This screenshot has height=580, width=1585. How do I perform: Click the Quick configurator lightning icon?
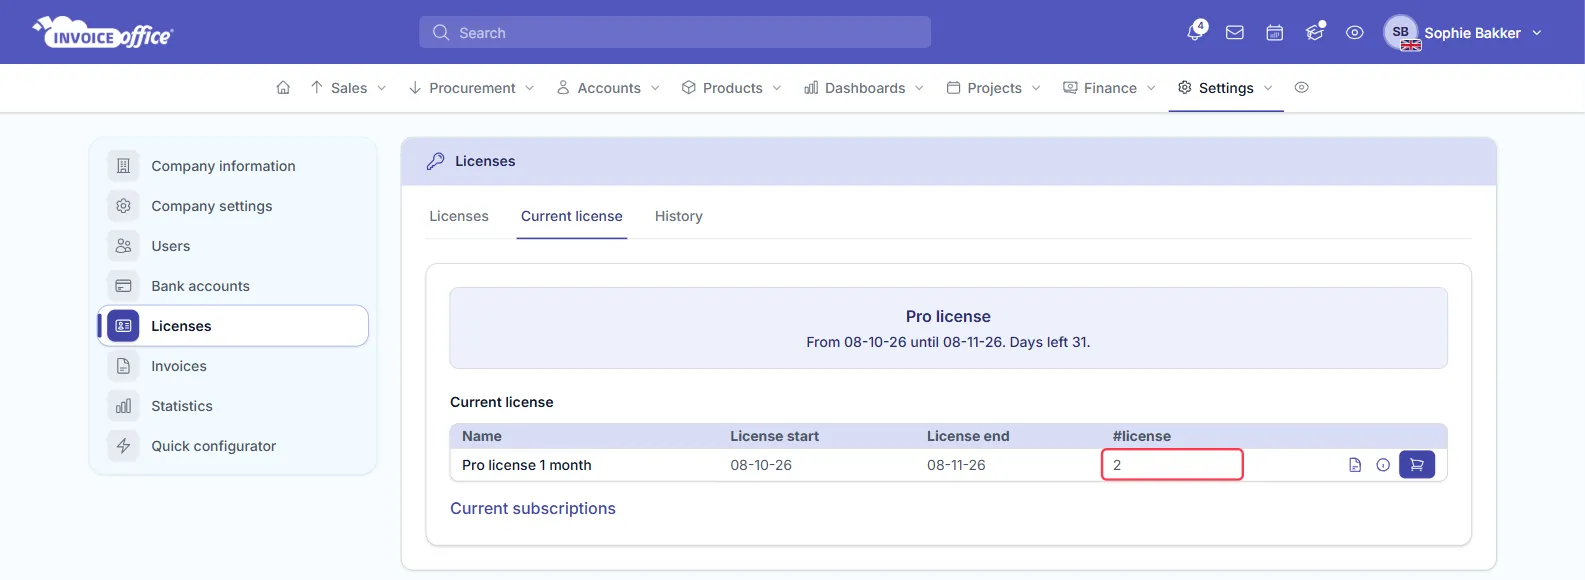click(x=124, y=446)
